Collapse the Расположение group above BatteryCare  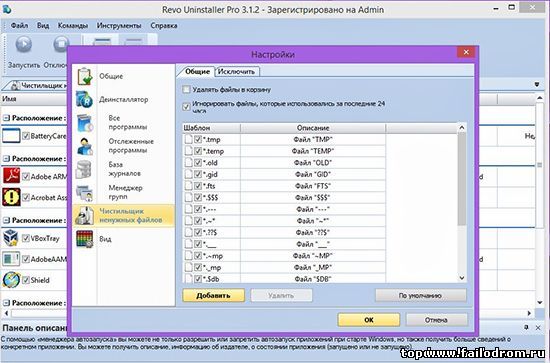pyautogui.click(x=6, y=118)
